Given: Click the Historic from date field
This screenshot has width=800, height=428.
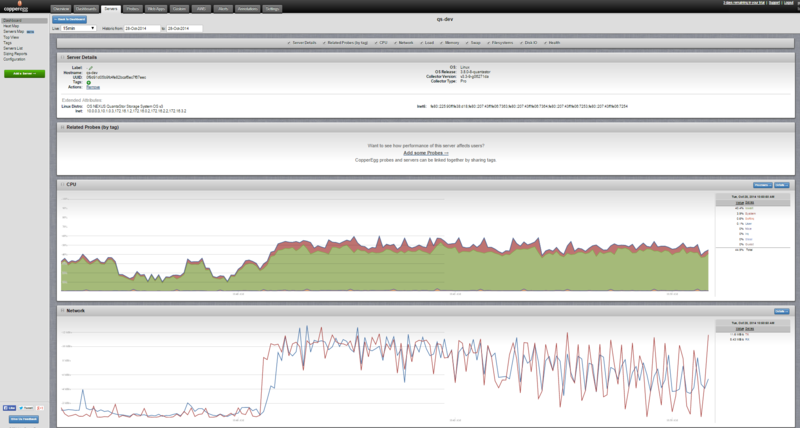Looking at the screenshot, I should pos(142,29).
